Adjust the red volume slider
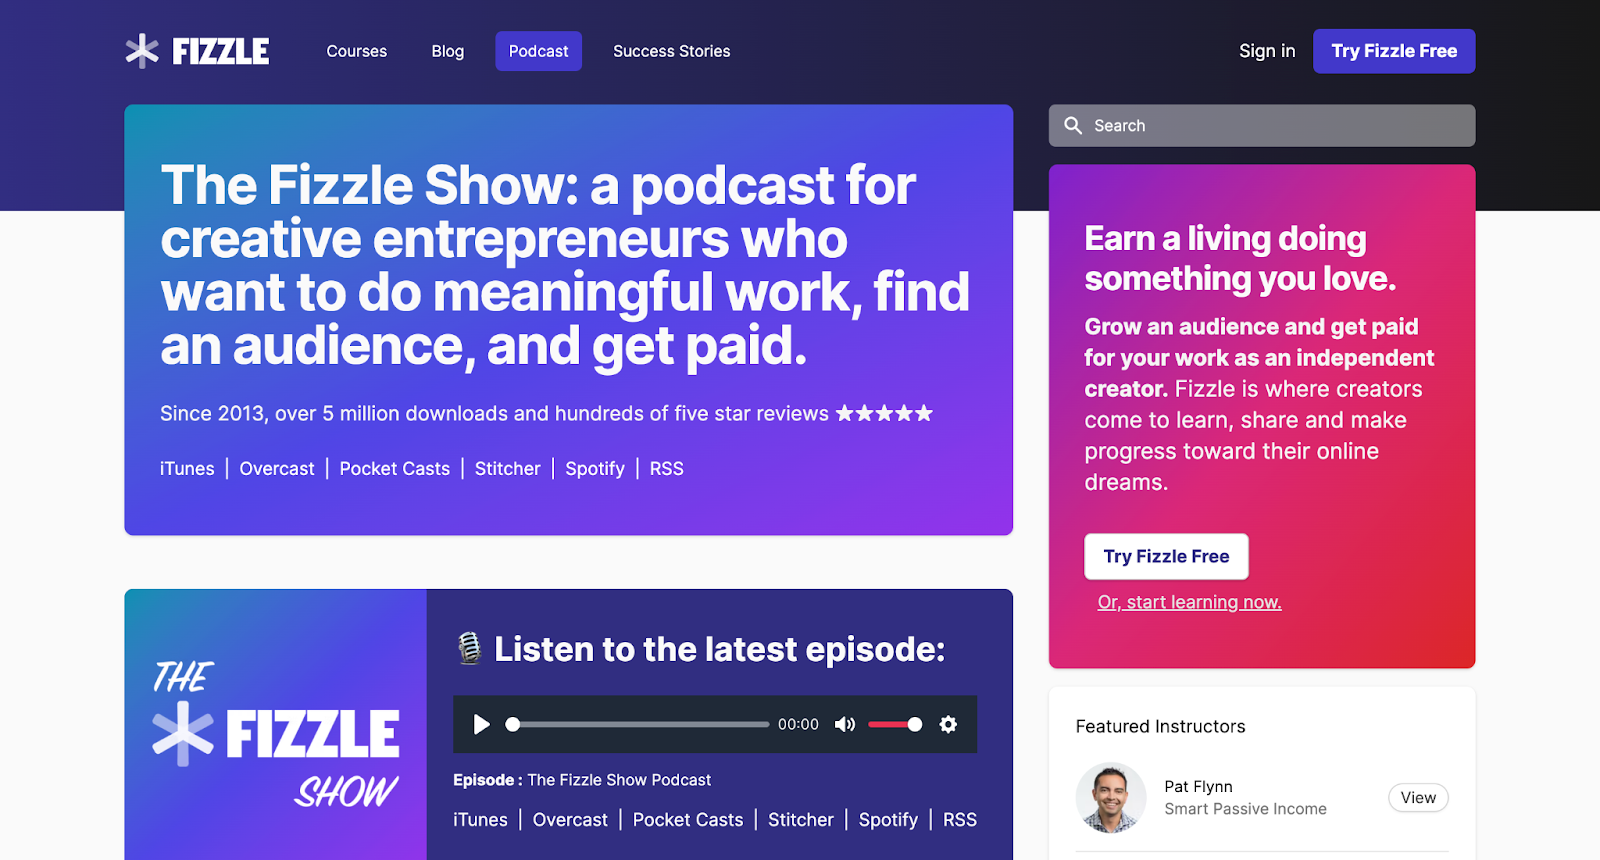 [895, 724]
